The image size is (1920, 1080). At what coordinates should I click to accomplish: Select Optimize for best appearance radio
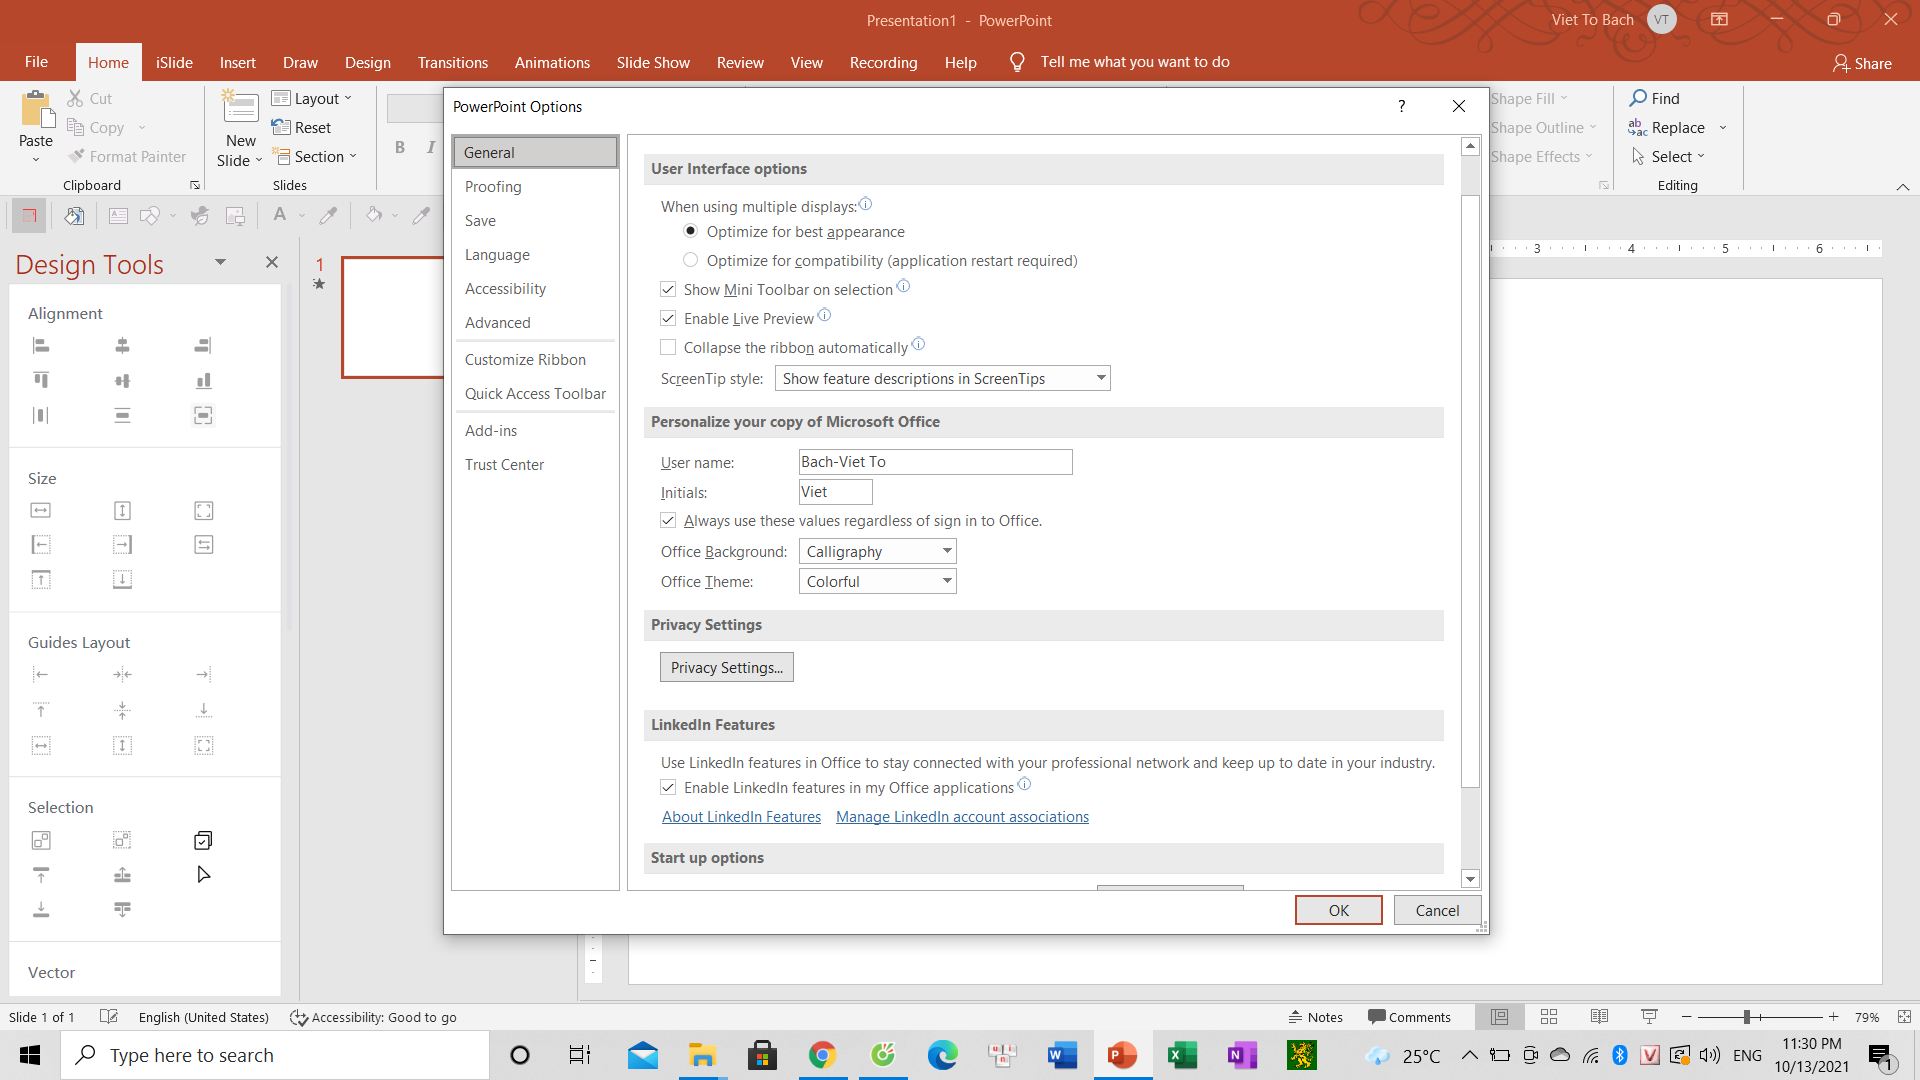(x=690, y=231)
